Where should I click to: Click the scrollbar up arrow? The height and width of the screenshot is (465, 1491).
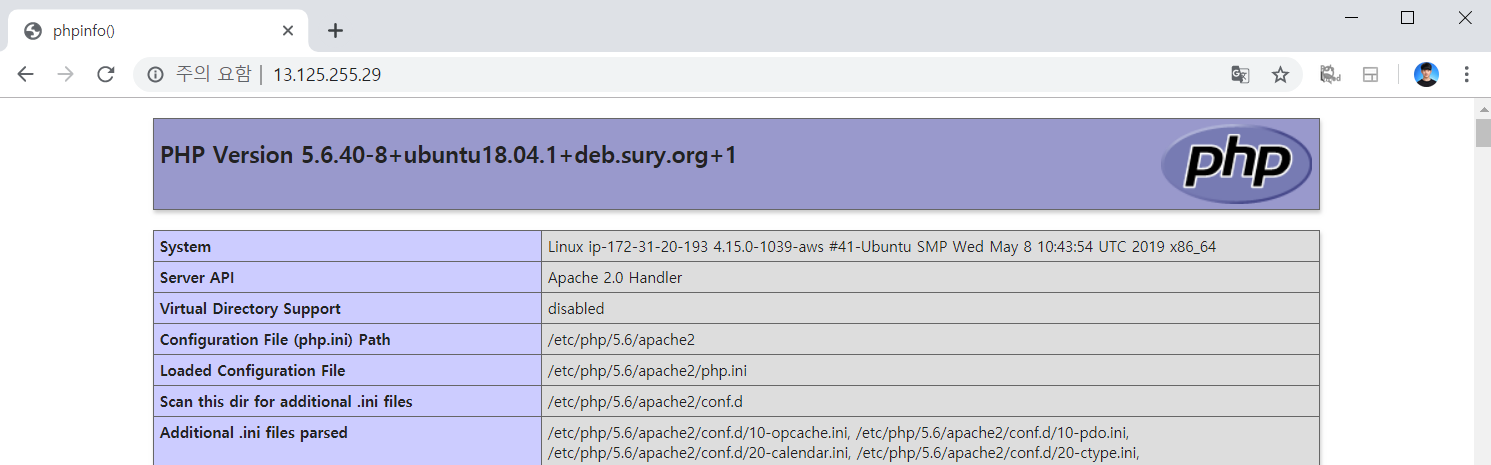click(x=1483, y=107)
